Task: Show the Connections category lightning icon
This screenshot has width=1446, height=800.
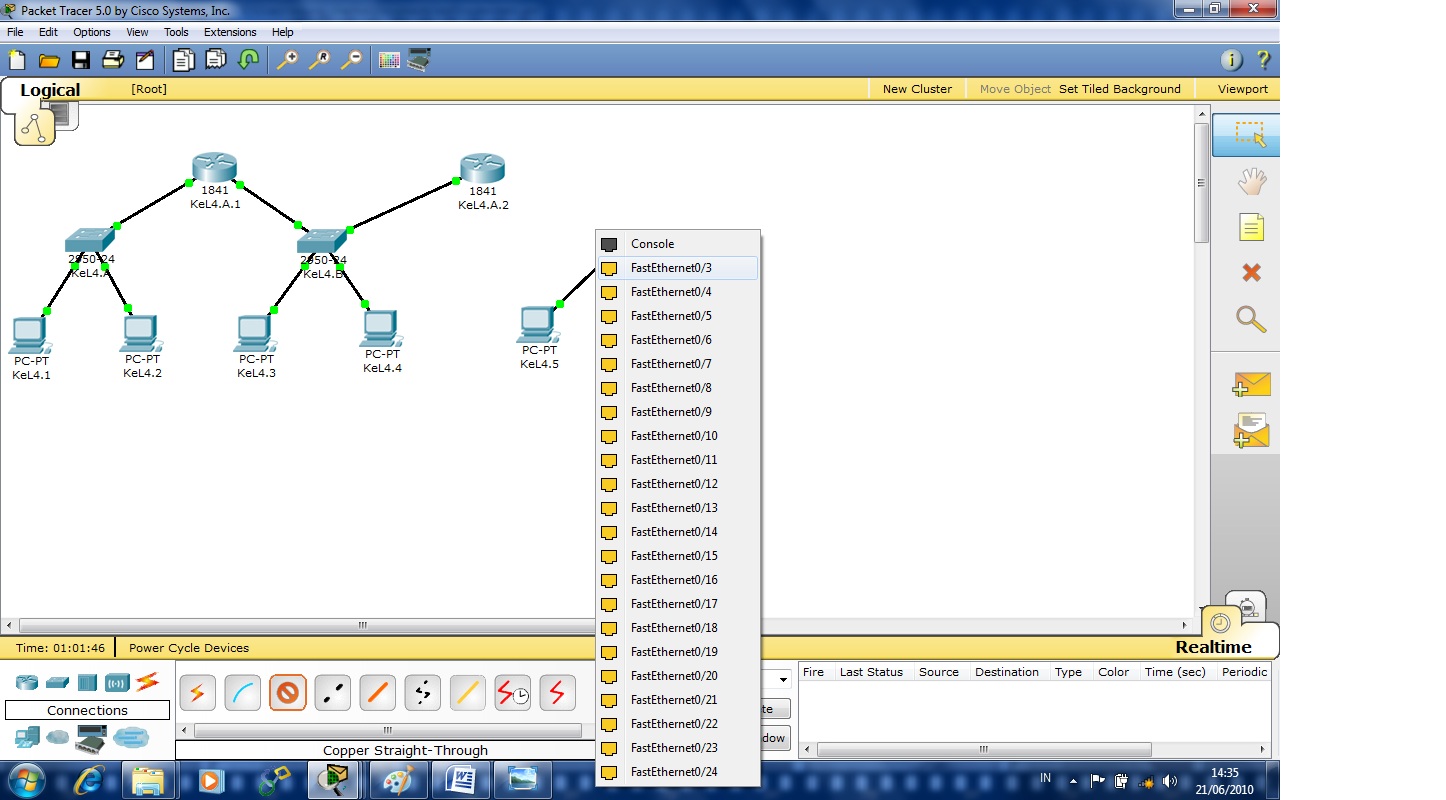Action: (x=147, y=682)
